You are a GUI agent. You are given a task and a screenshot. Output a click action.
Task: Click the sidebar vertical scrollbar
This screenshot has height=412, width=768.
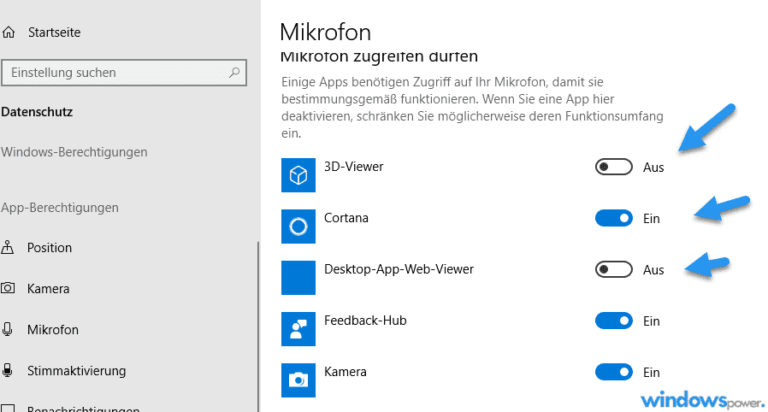[258, 326]
